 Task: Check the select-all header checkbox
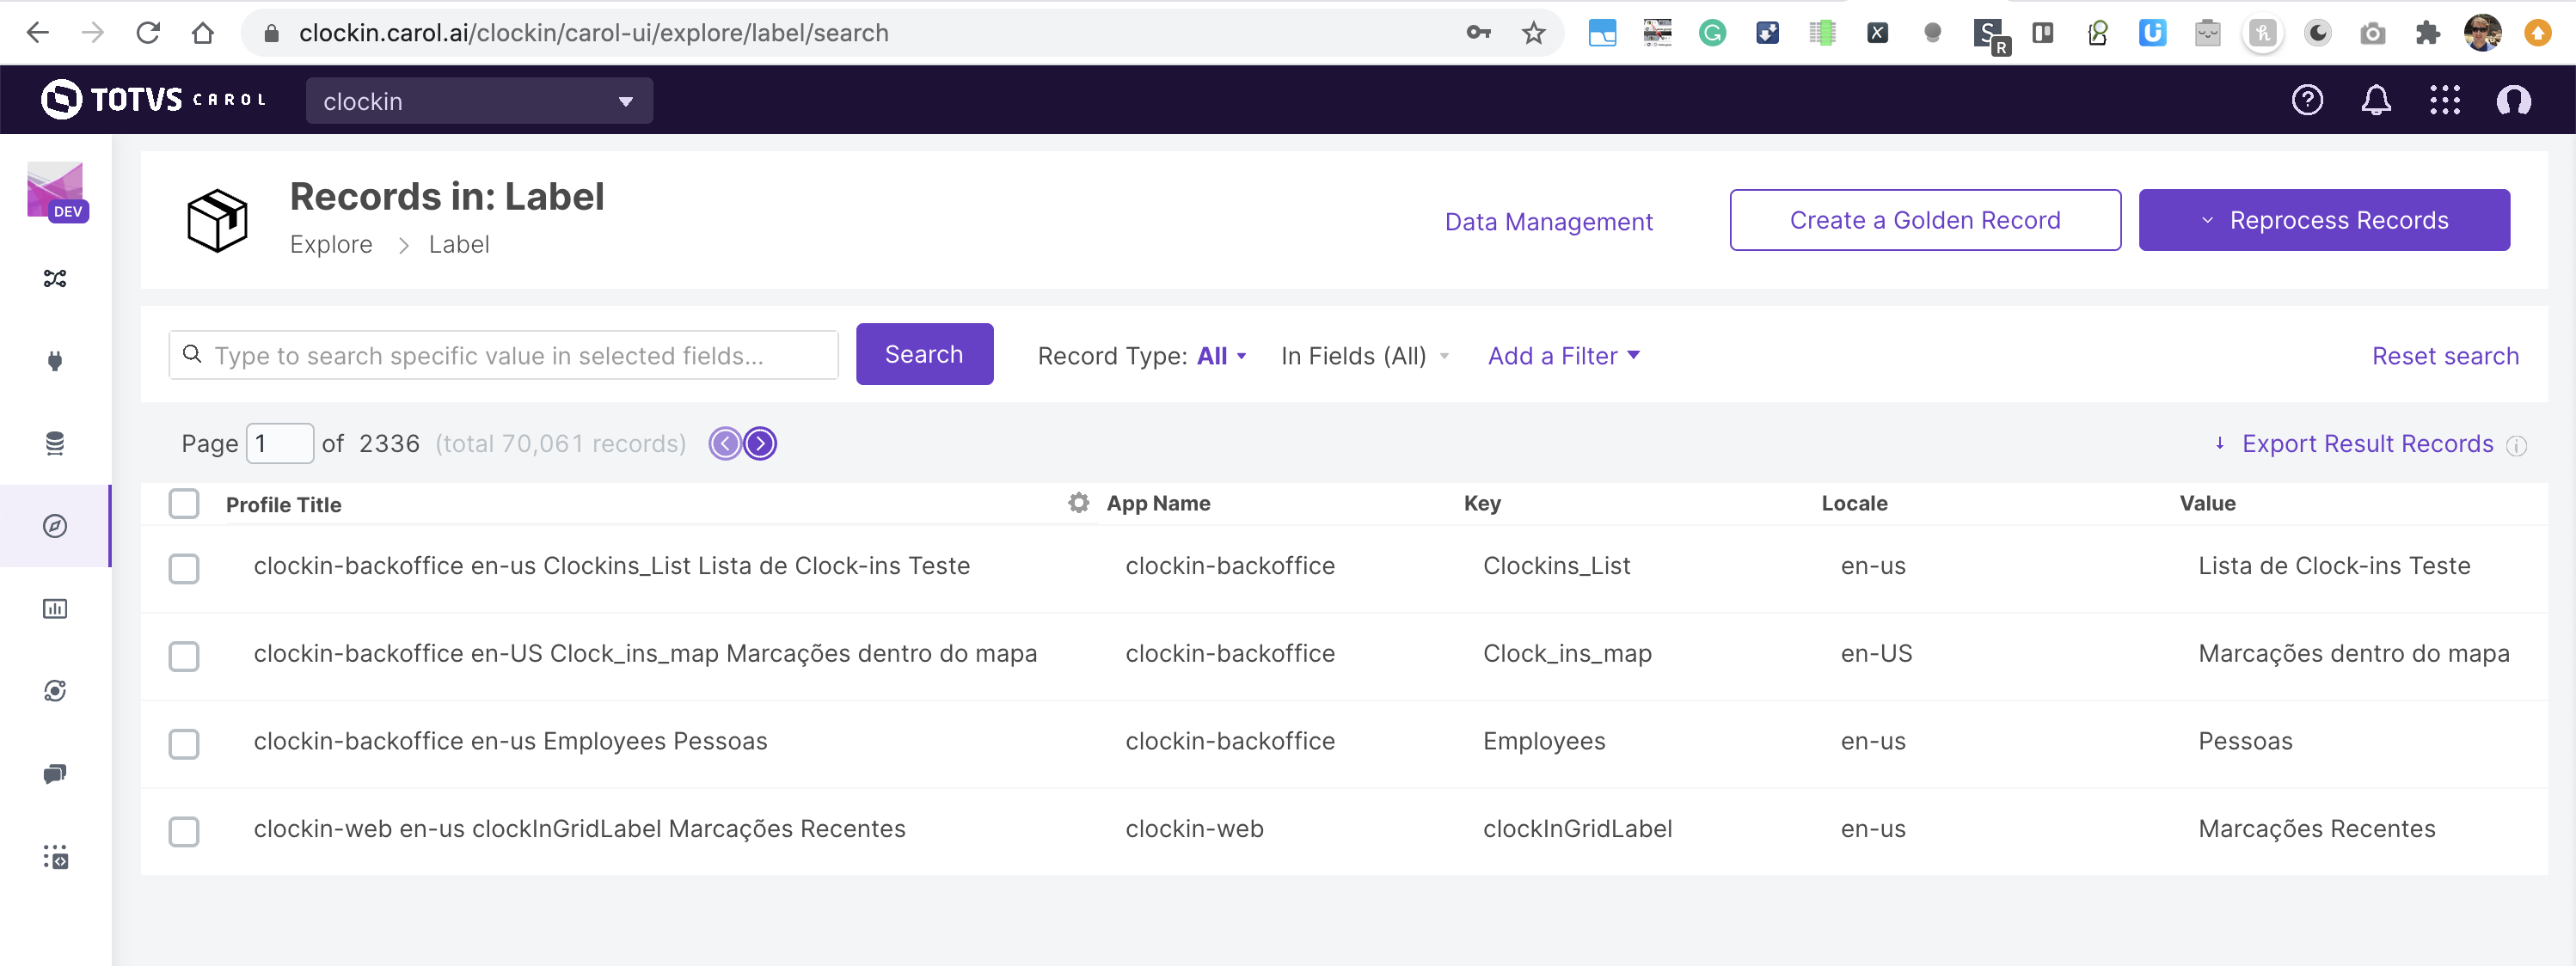click(184, 503)
